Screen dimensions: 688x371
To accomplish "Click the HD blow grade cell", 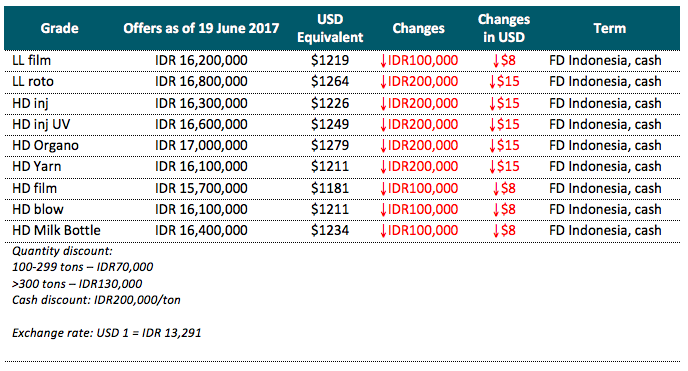I will click(x=38, y=210).
